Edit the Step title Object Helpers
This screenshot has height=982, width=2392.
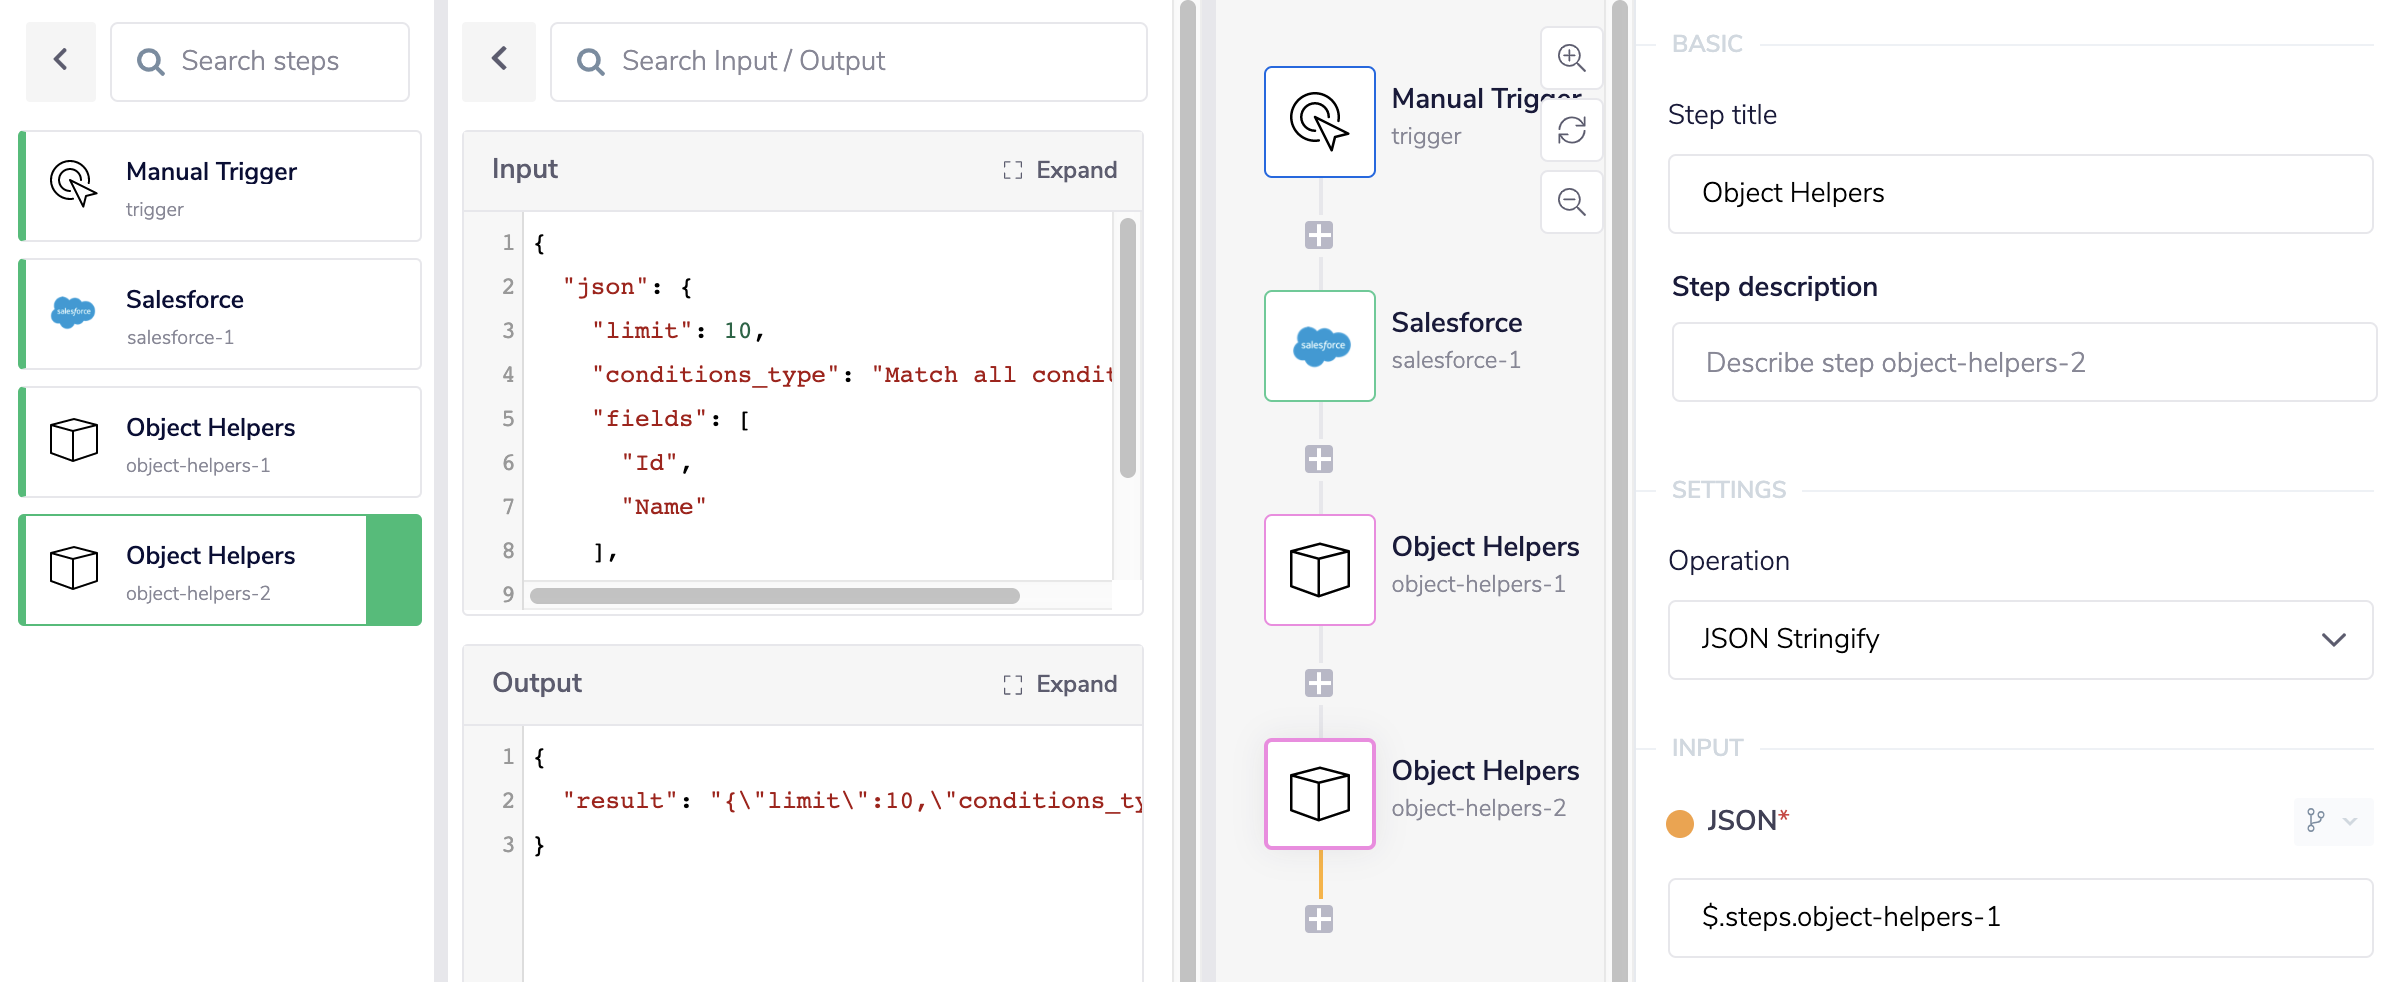click(2020, 193)
